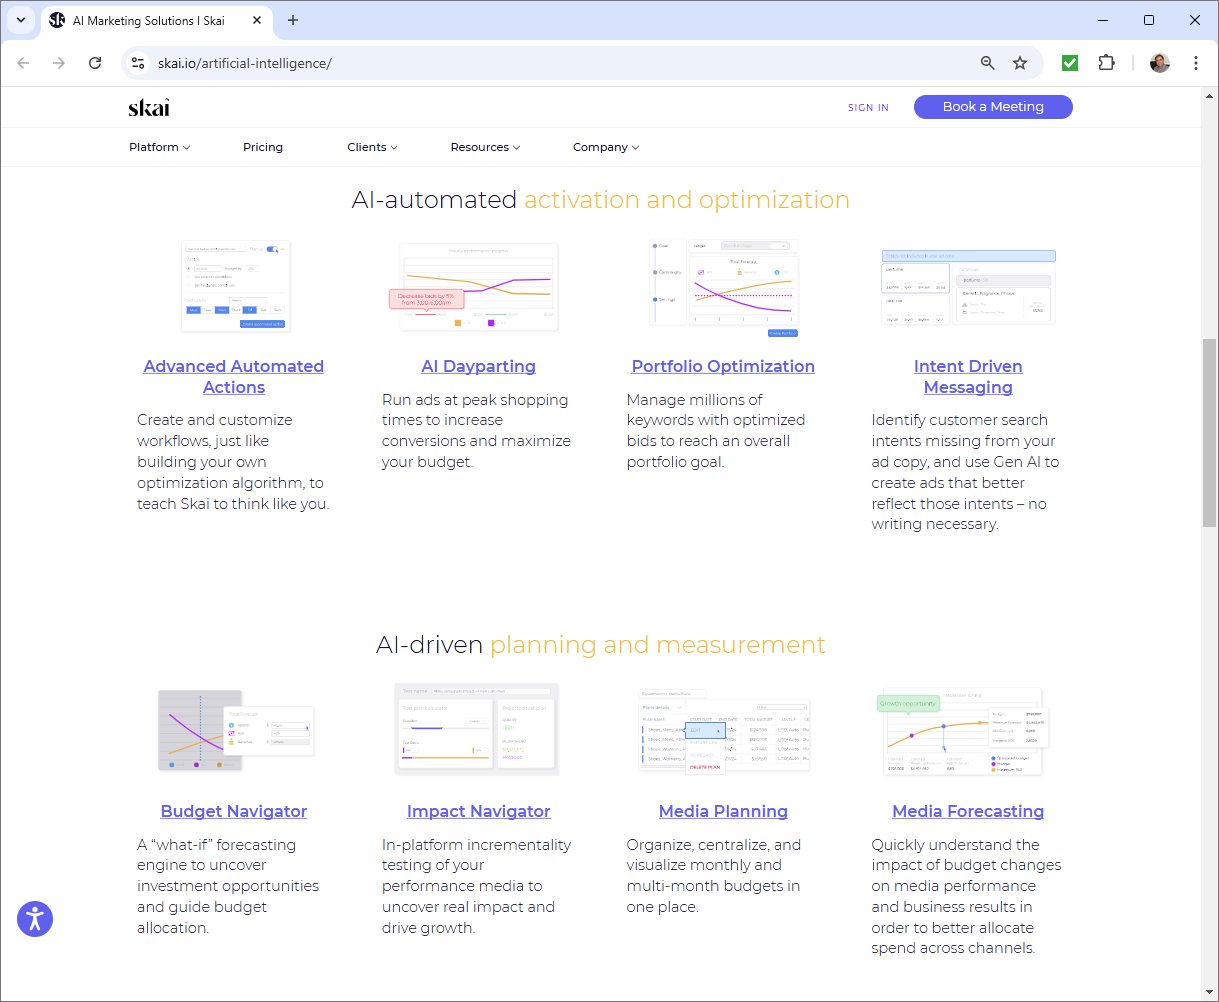This screenshot has width=1219, height=1002.
Task: Click the Media Planning table illustration
Action: tap(723, 730)
